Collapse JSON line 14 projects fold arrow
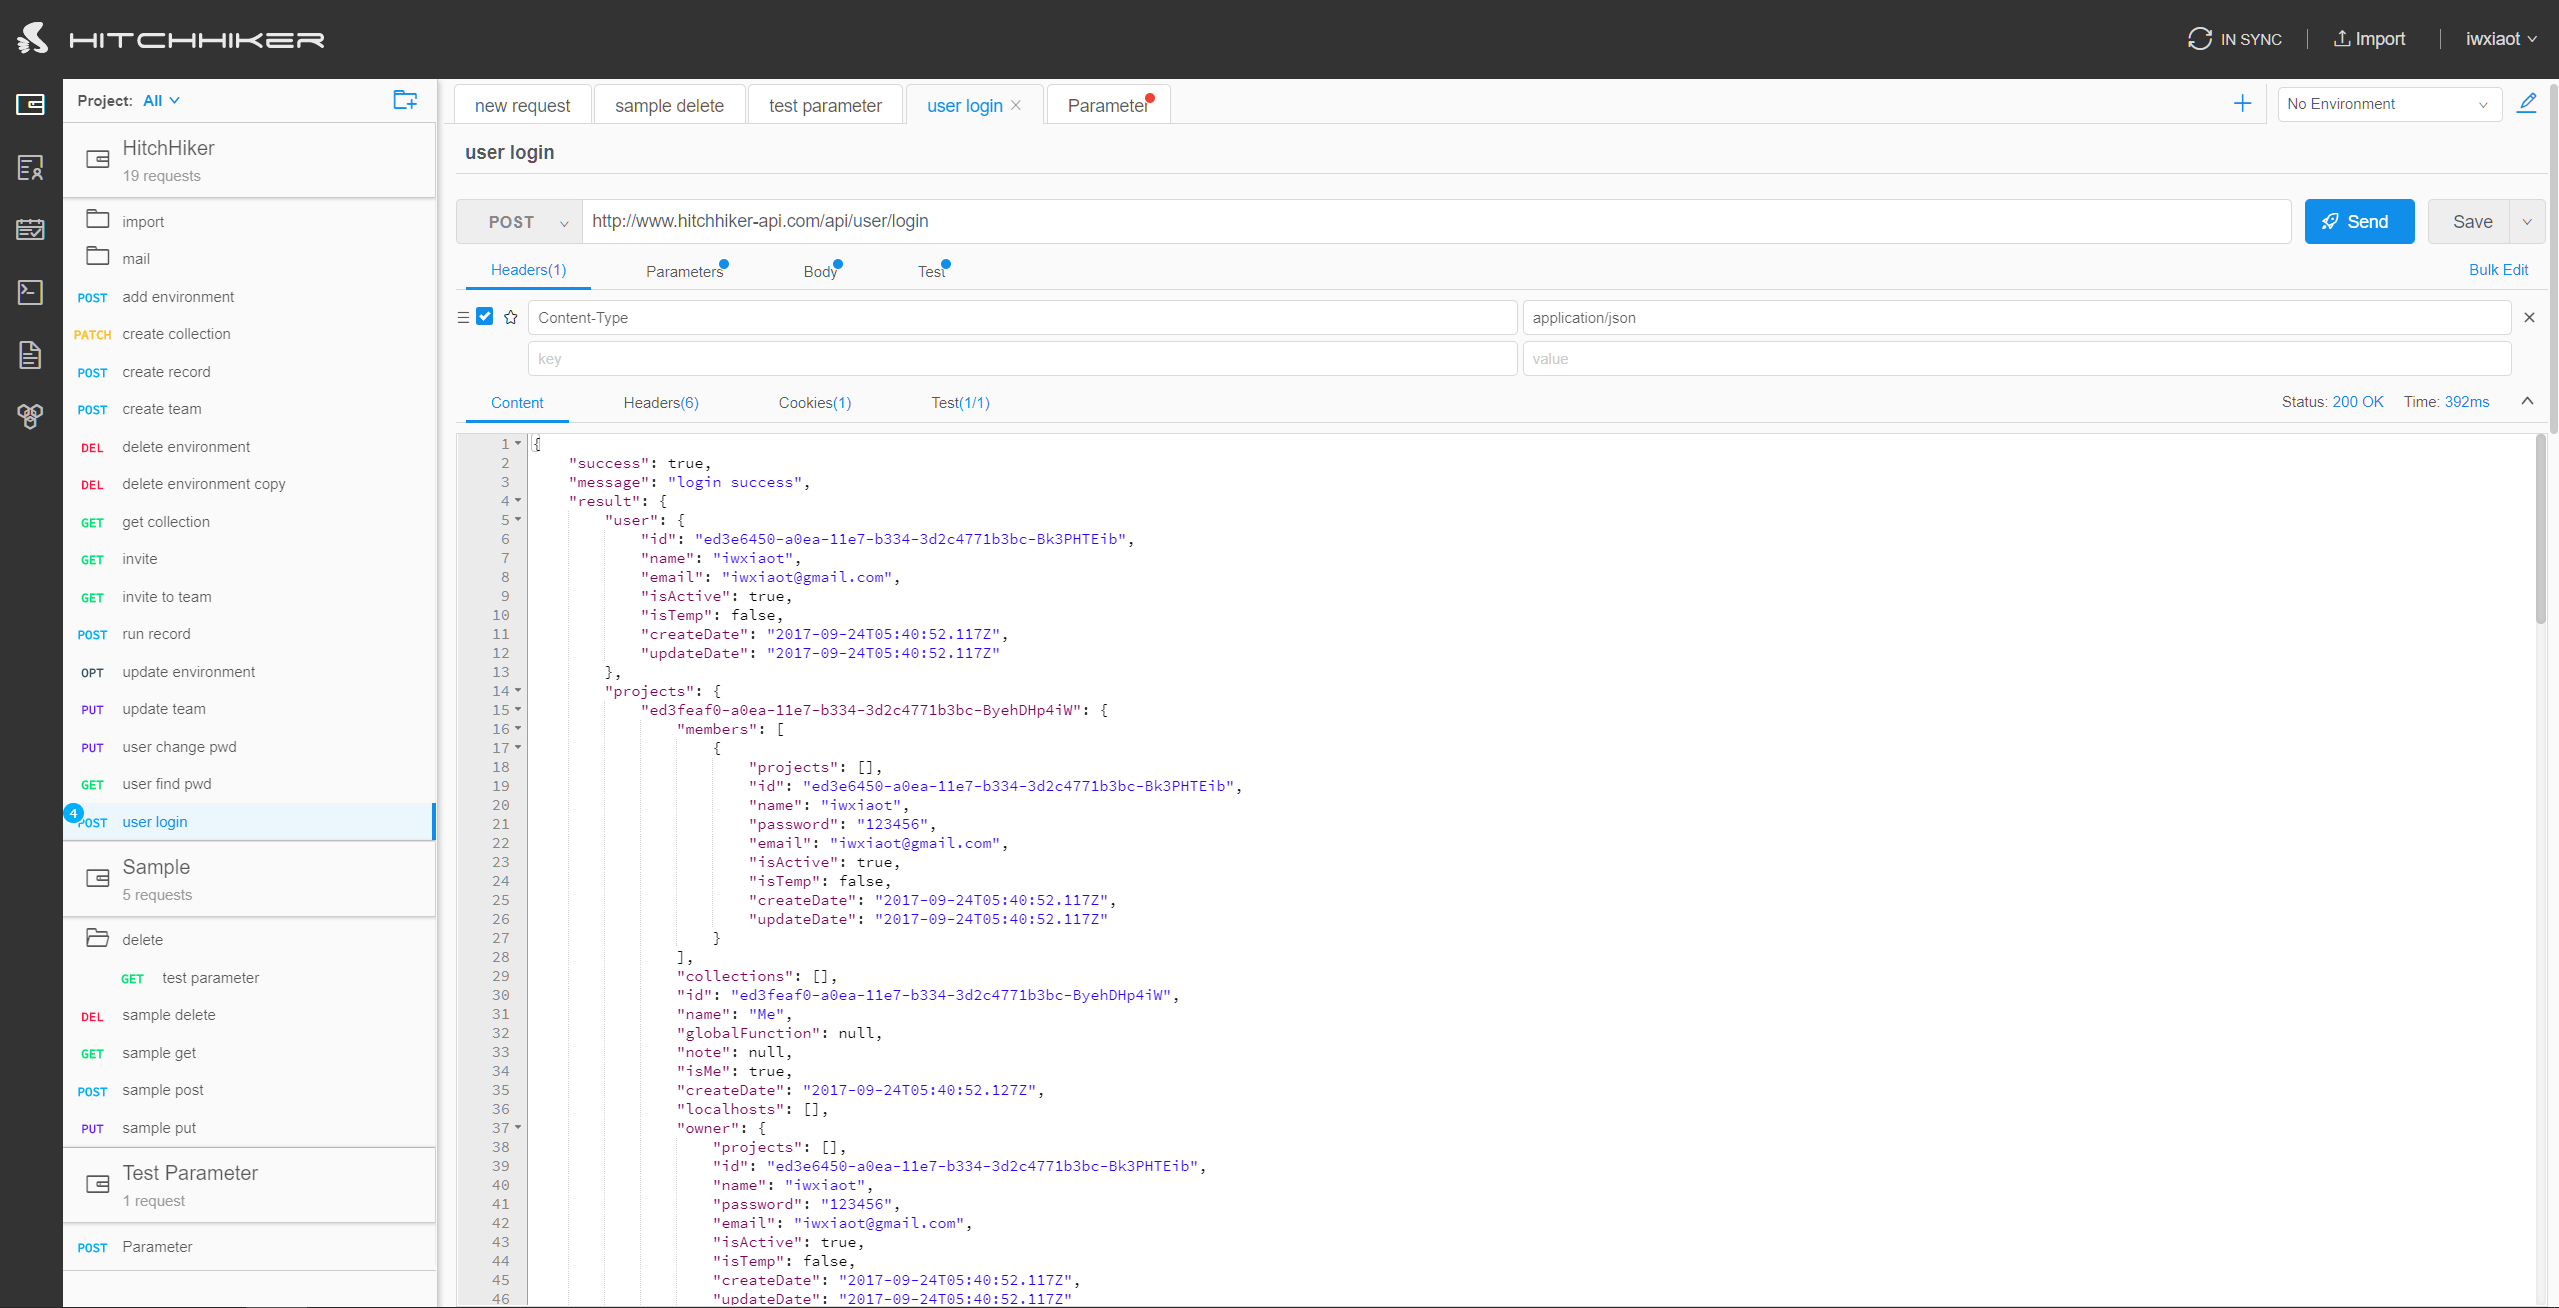Image resolution: width=2559 pixels, height=1308 pixels. click(518, 691)
